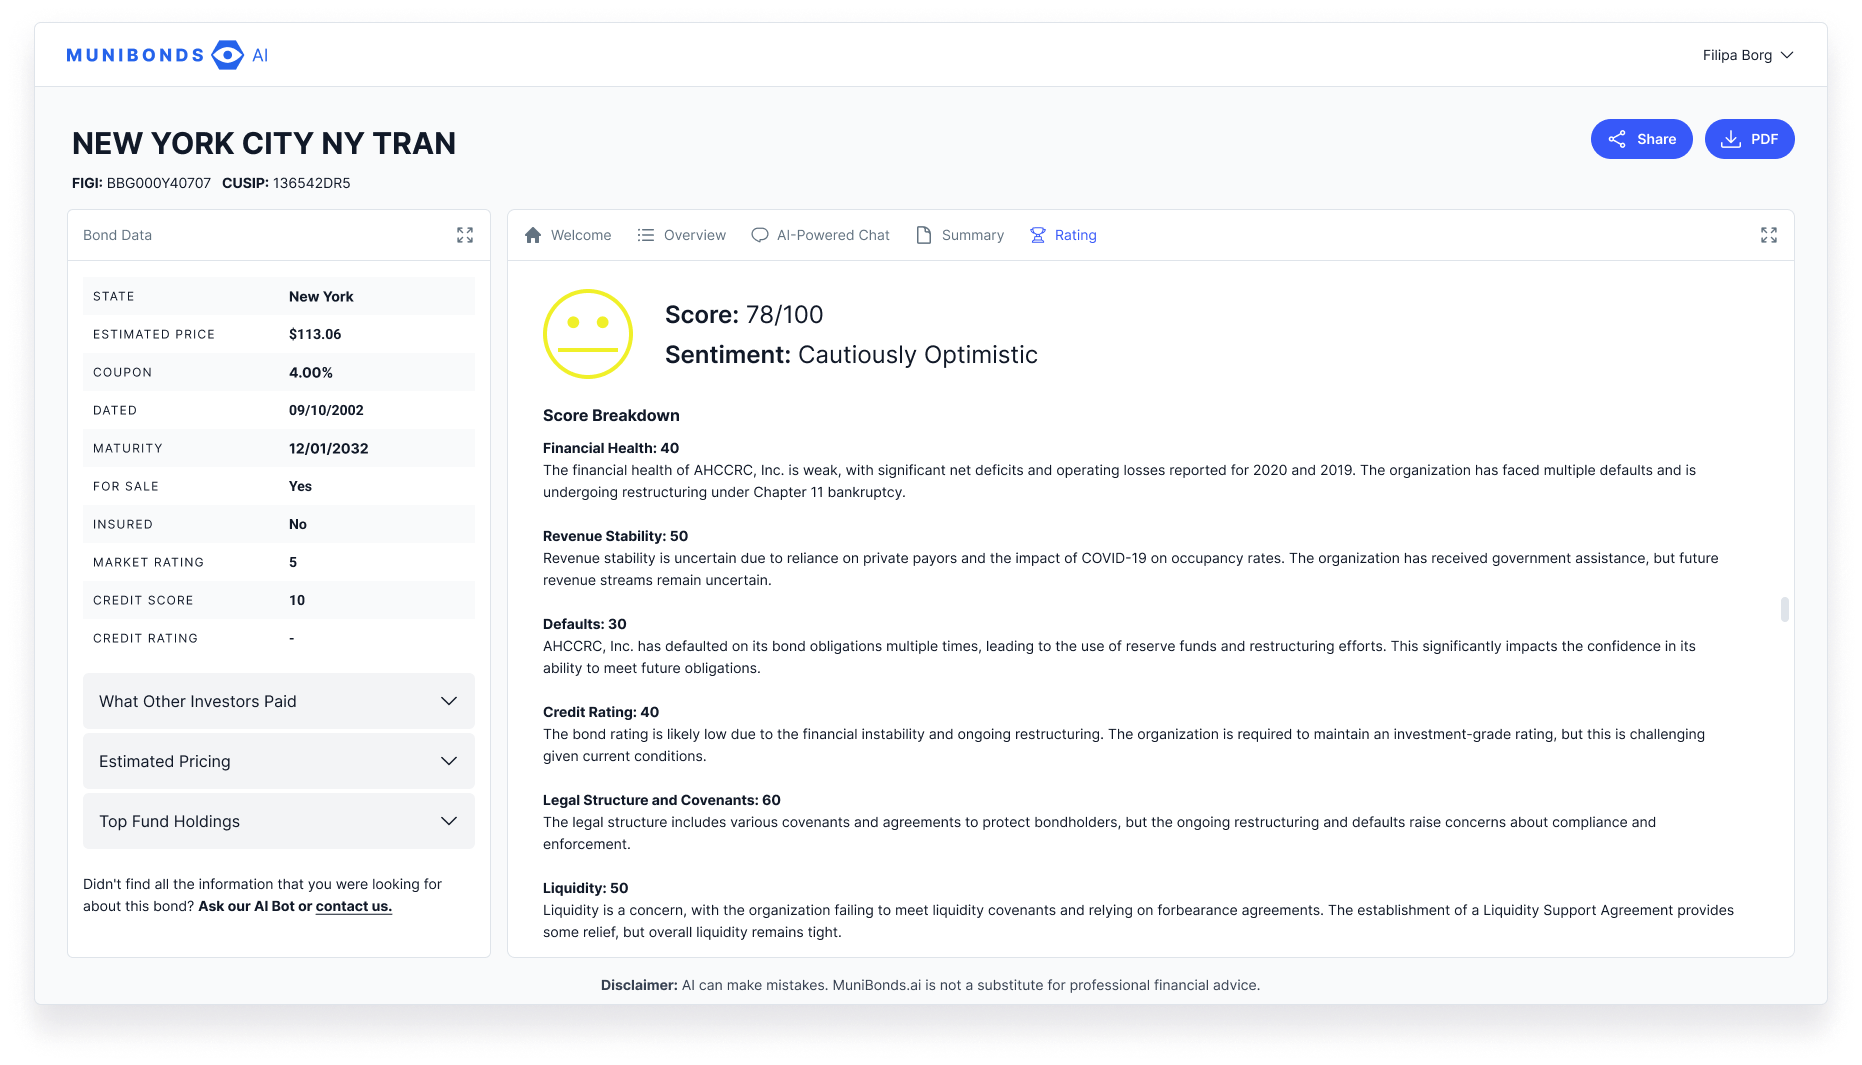Click the Revenue Stability: 50 heading

pos(615,536)
